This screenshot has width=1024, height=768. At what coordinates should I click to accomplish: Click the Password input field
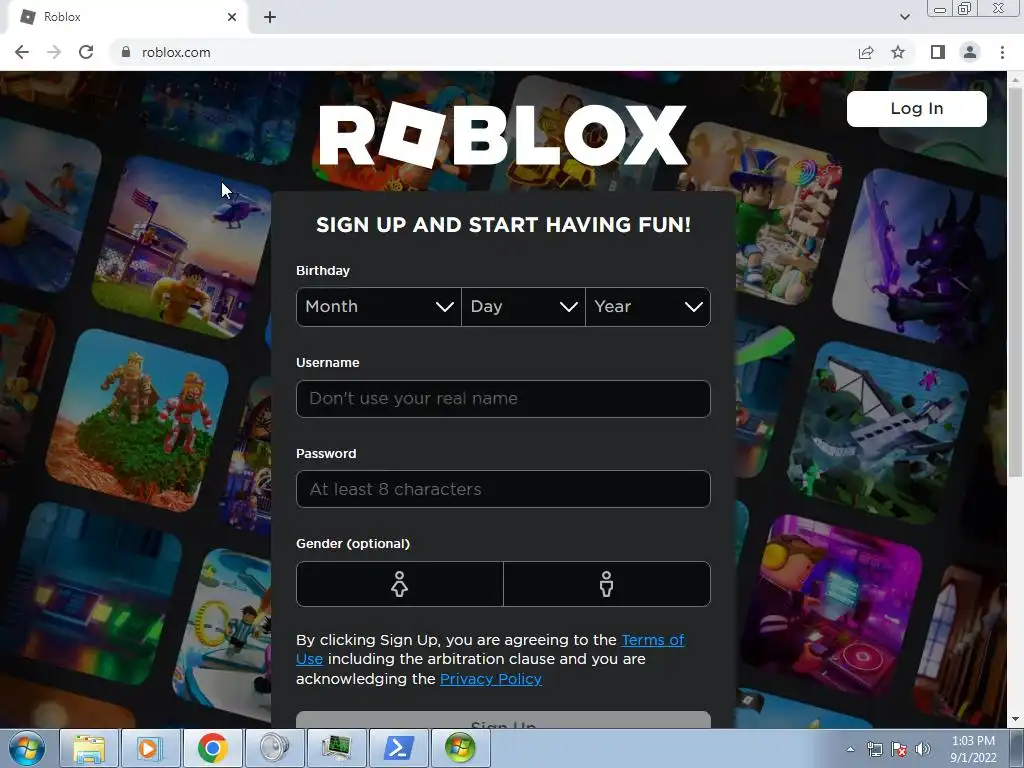click(503, 489)
